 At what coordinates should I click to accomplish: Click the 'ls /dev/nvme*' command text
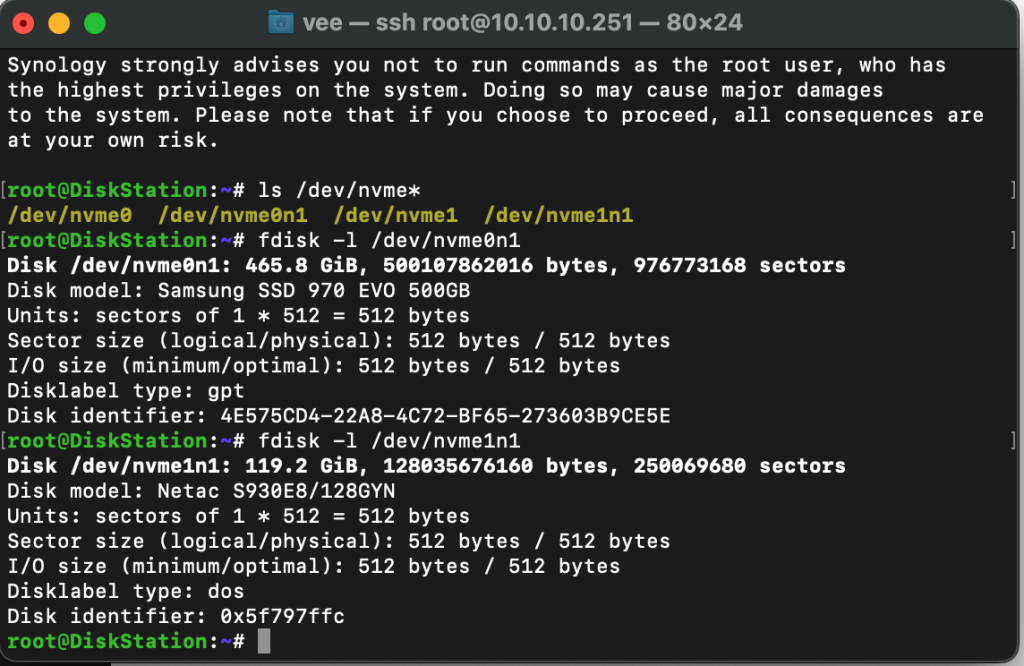(x=339, y=190)
